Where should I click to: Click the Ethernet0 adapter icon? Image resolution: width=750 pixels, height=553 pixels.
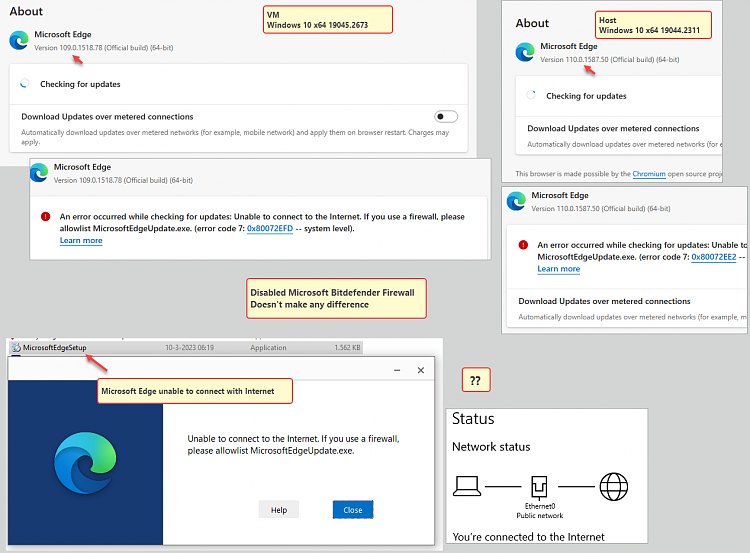pyautogui.click(x=539, y=487)
